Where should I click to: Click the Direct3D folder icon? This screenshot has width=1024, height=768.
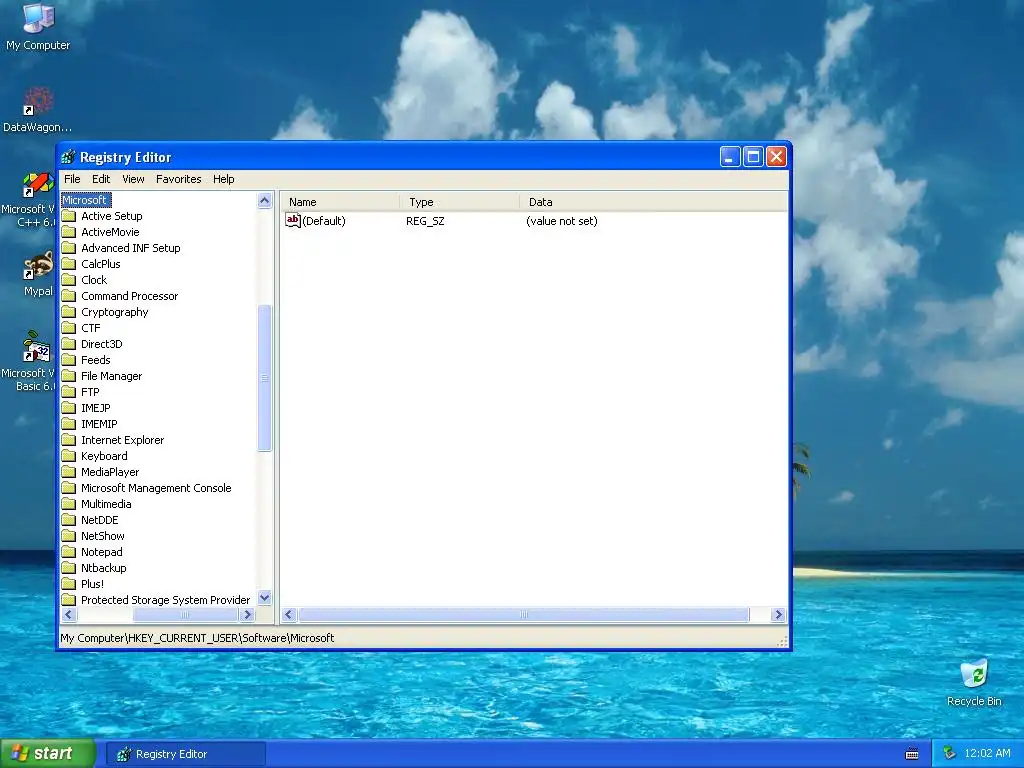(69, 344)
